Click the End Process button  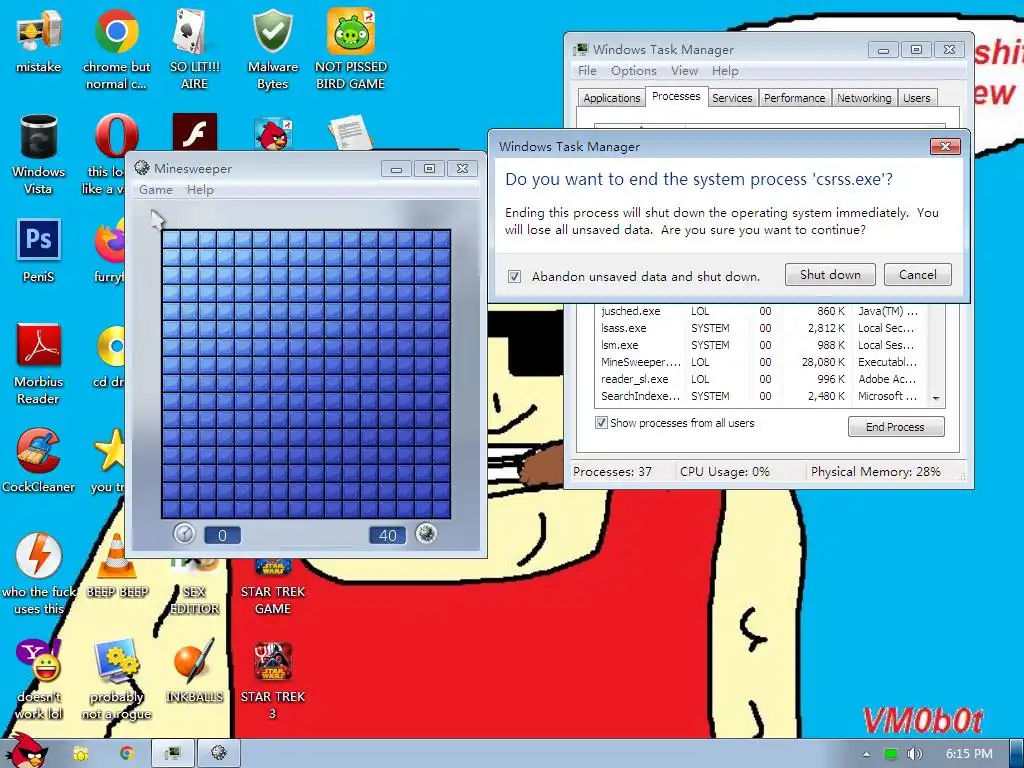pyautogui.click(x=895, y=426)
